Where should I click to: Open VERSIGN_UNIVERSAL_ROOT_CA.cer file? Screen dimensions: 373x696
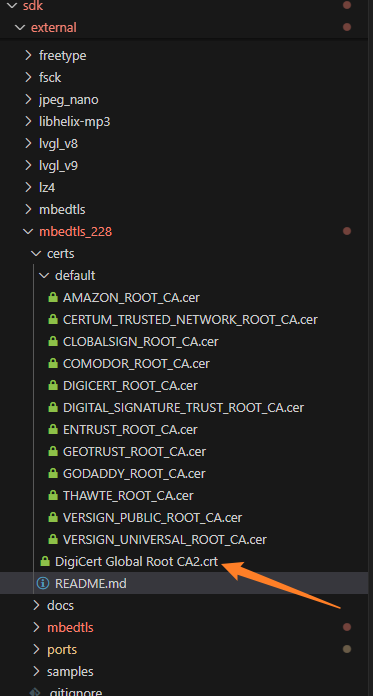[165, 540]
